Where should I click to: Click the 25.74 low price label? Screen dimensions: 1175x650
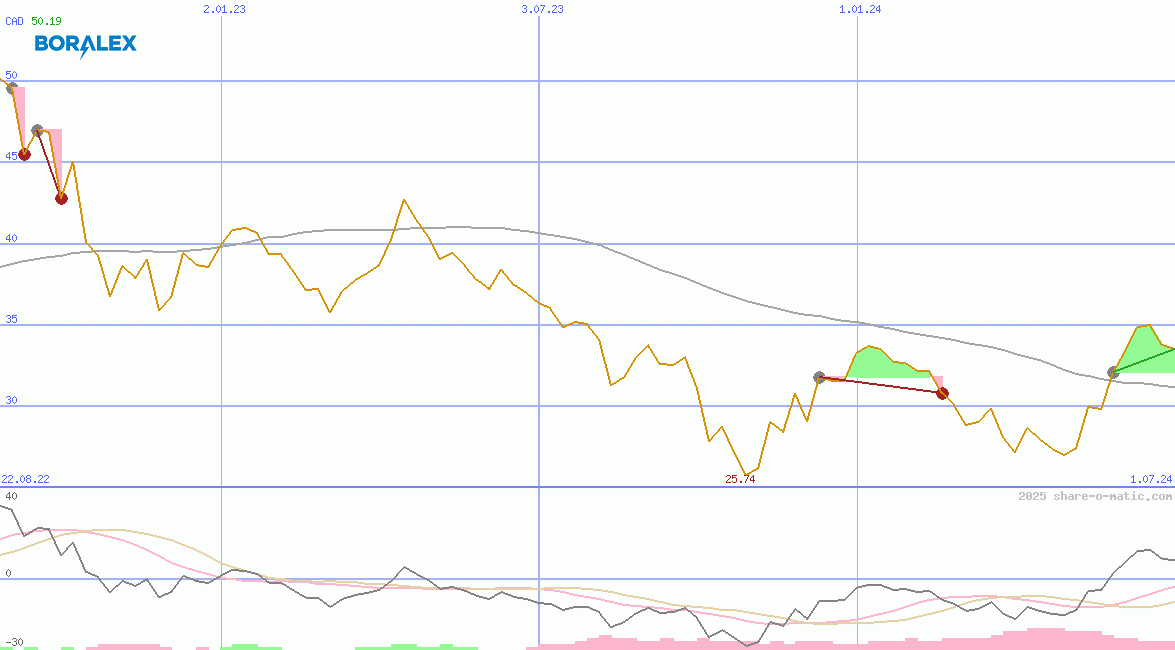pyautogui.click(x=740, y=480)
